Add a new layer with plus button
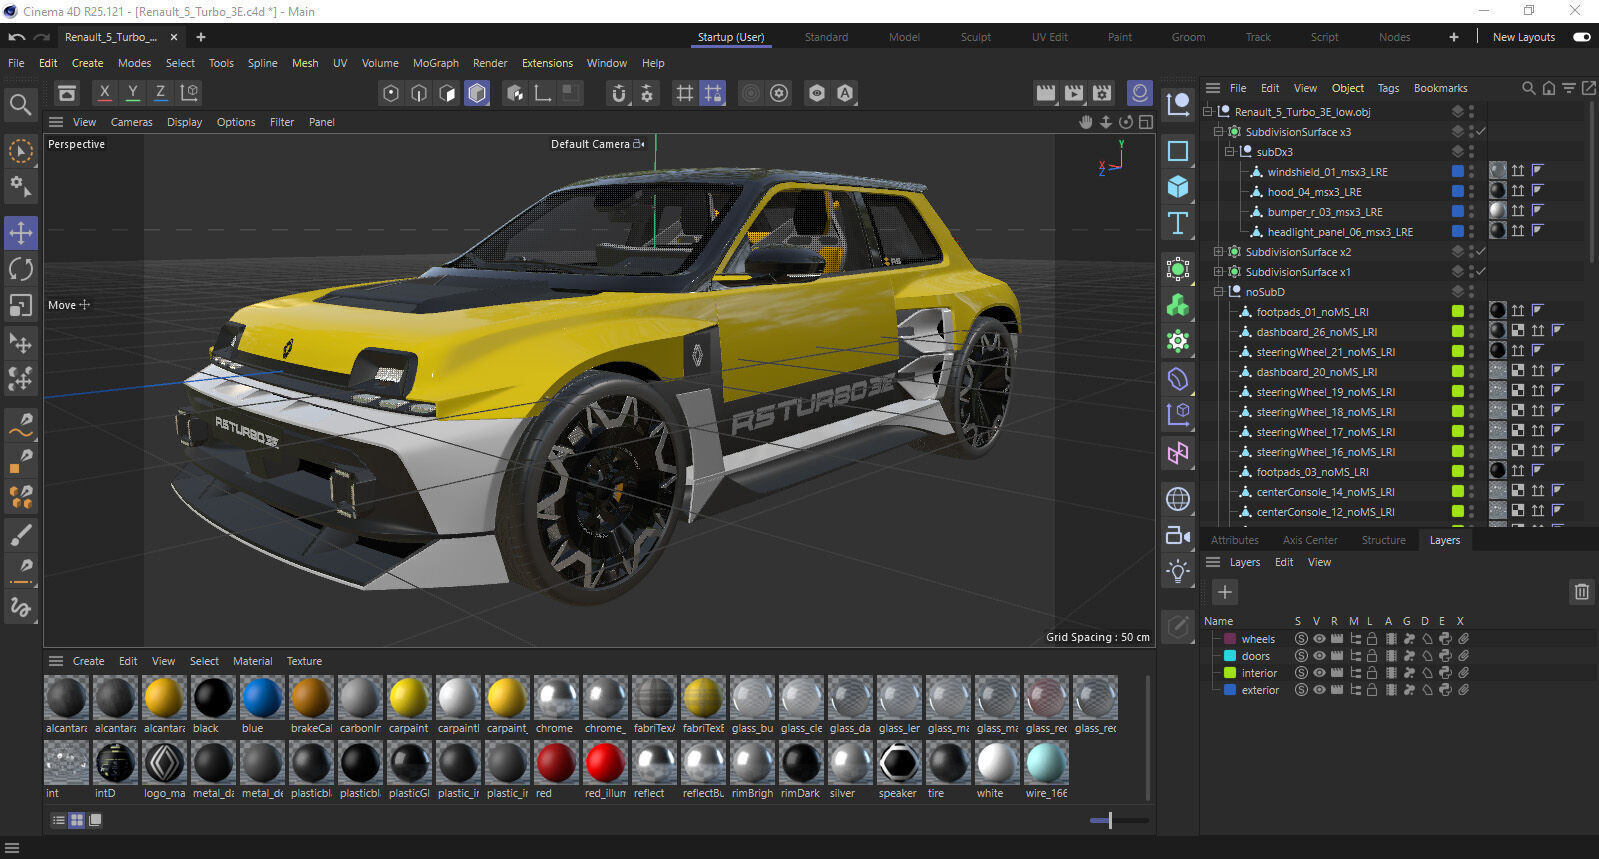 click(1224, 592)
